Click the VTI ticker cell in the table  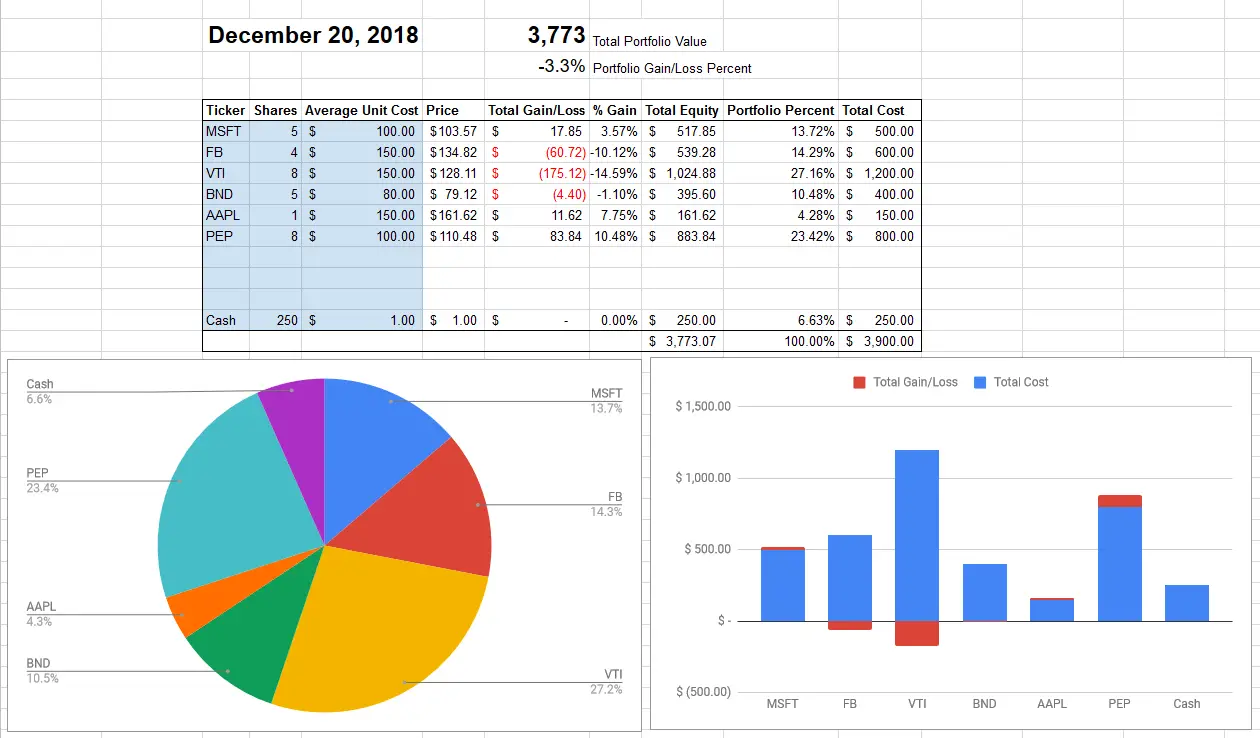(x=226, y=173)
